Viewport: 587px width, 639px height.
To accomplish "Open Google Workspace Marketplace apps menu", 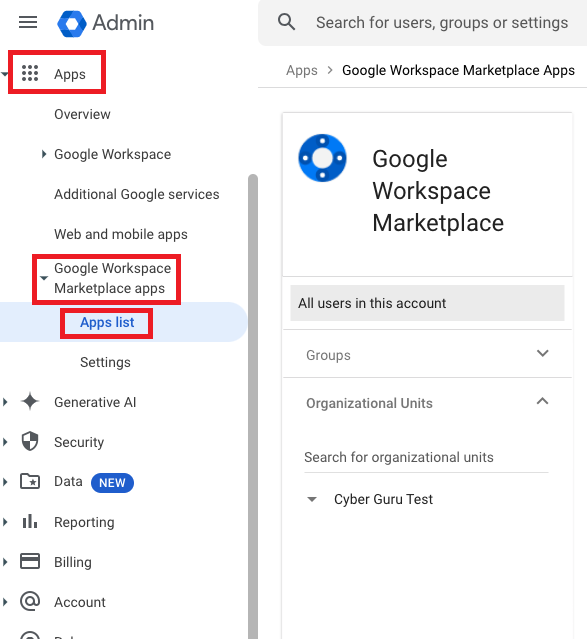I will pyautogui.click(x=113, y=278).
